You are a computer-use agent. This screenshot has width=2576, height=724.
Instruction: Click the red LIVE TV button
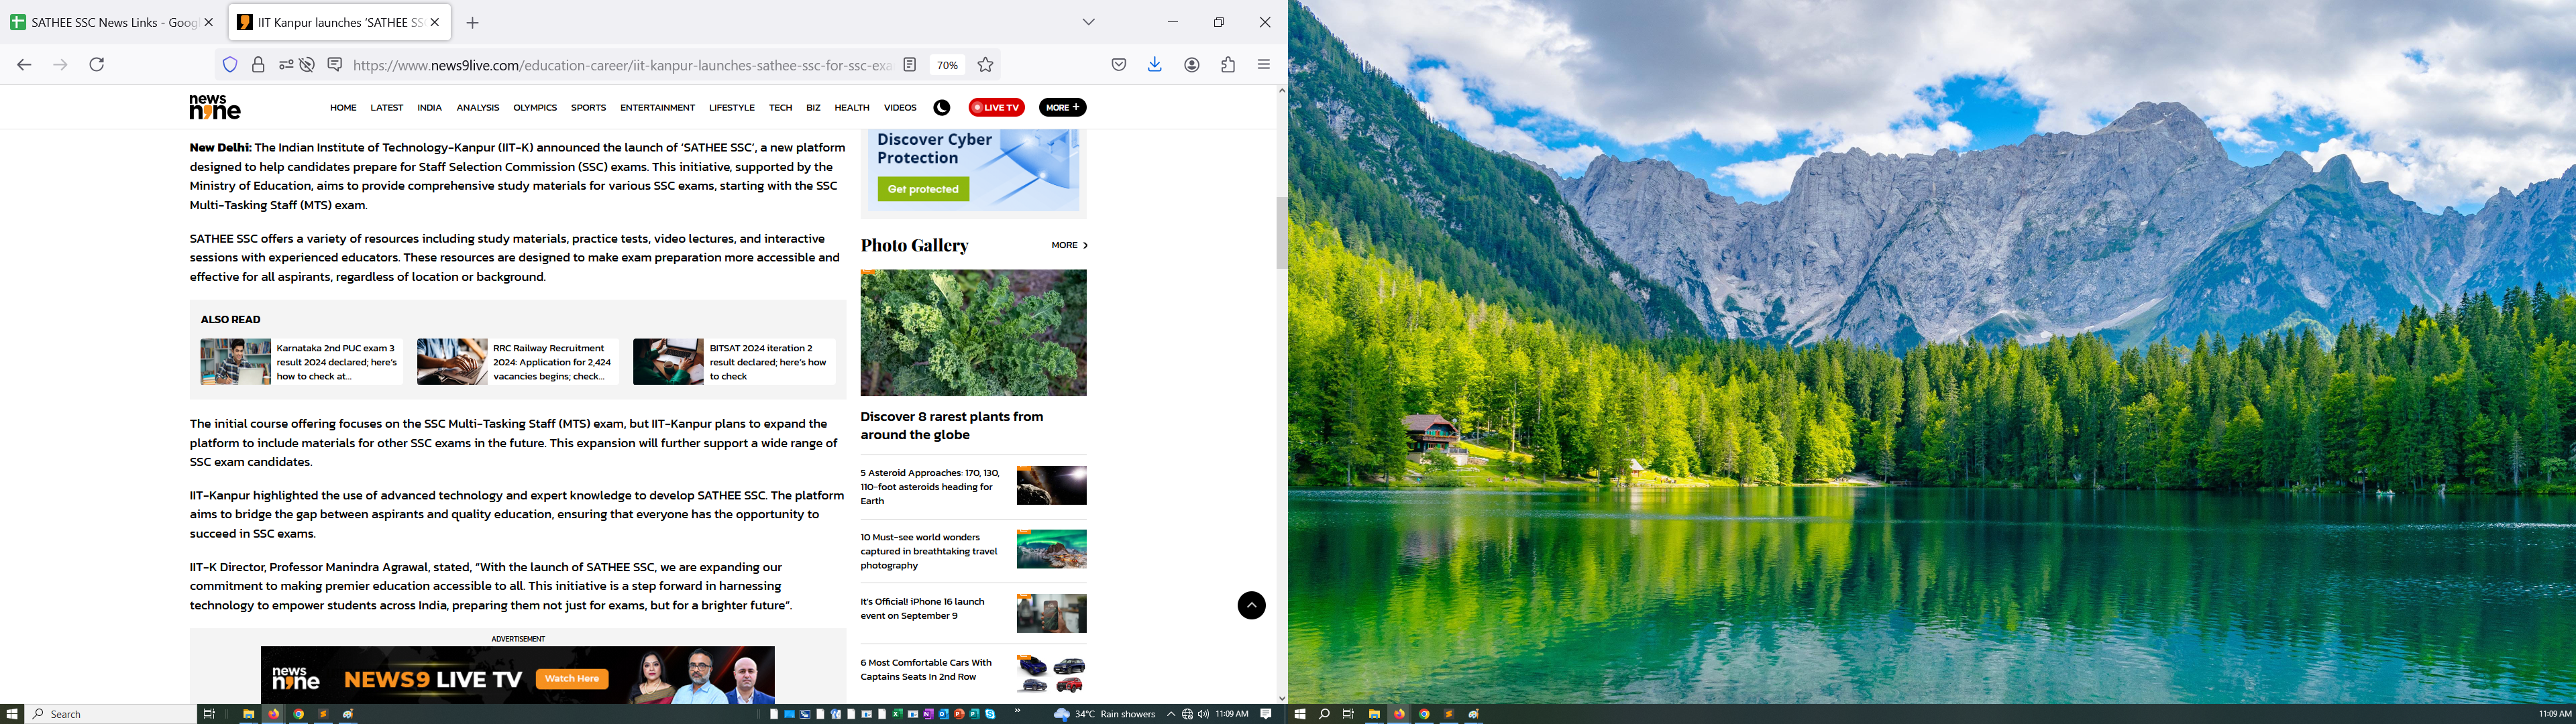(997, 107)
